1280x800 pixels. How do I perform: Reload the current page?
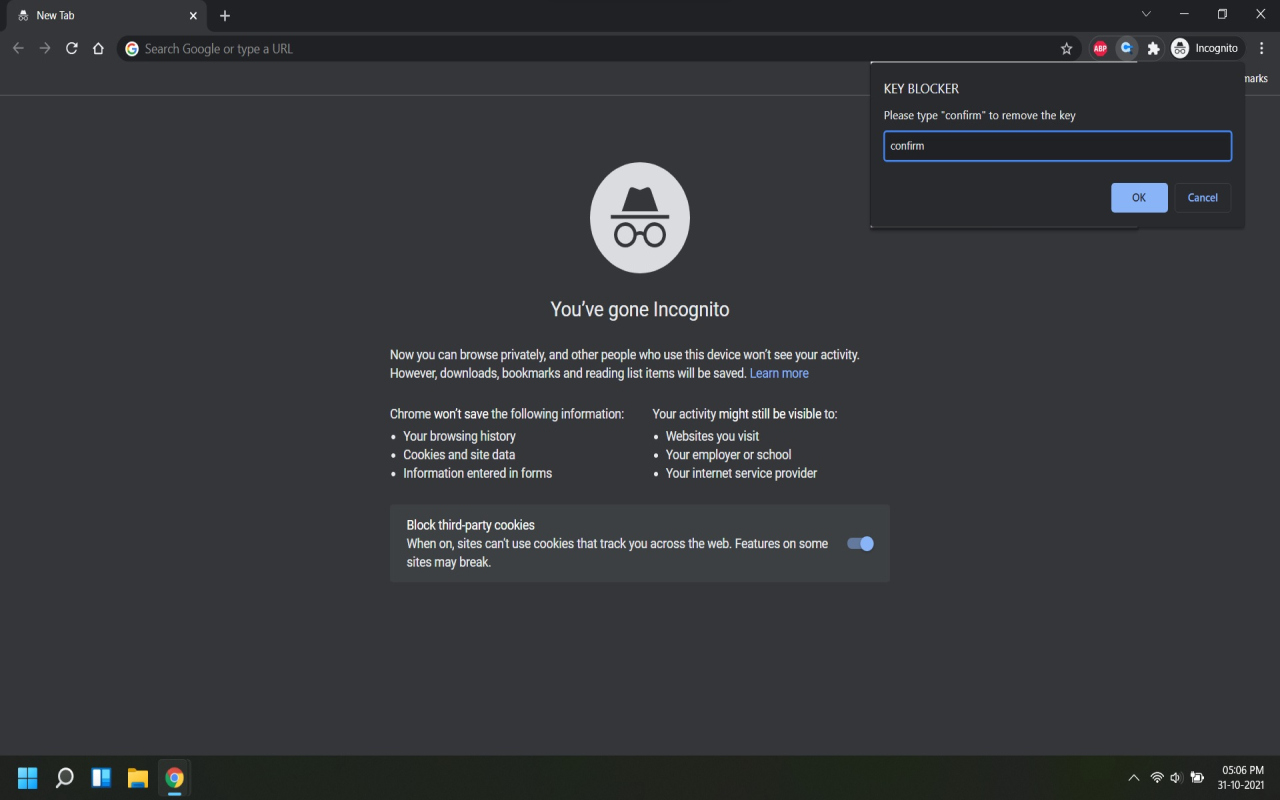pos(72,48)
